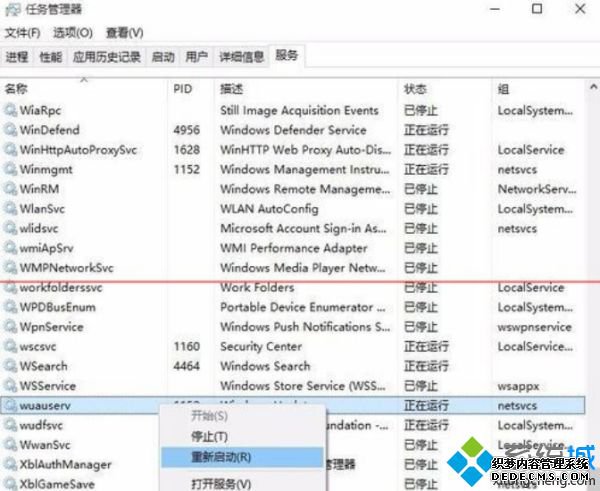600x491 pixels.
Task: Open the 查看(V) menu
Action: point(124,33)
